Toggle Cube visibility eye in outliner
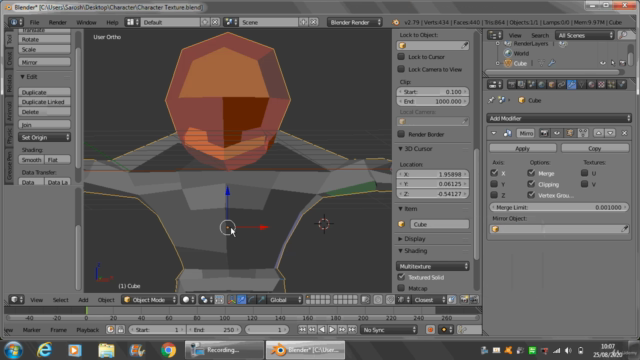Image resolution: width=640 pixels, height=360 pixels. pyautogui.click(x=603, y=63)
